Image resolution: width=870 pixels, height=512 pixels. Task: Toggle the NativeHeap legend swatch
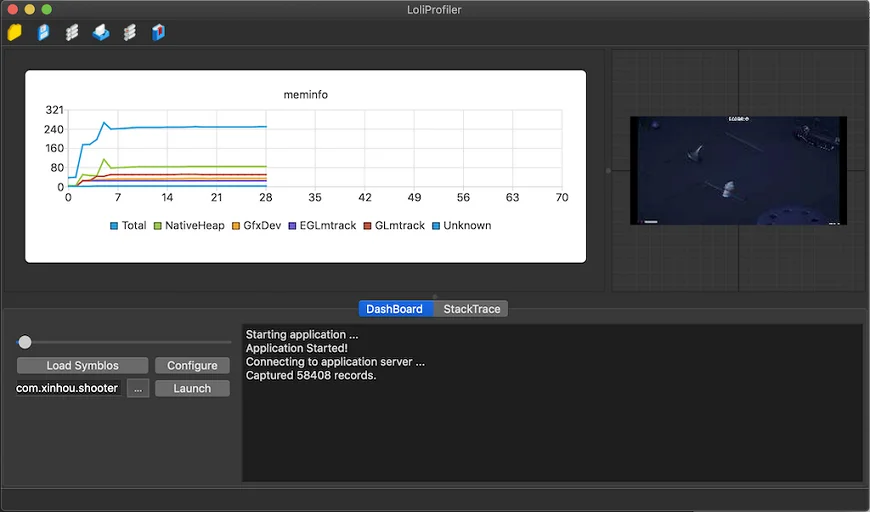click(158, 226)
